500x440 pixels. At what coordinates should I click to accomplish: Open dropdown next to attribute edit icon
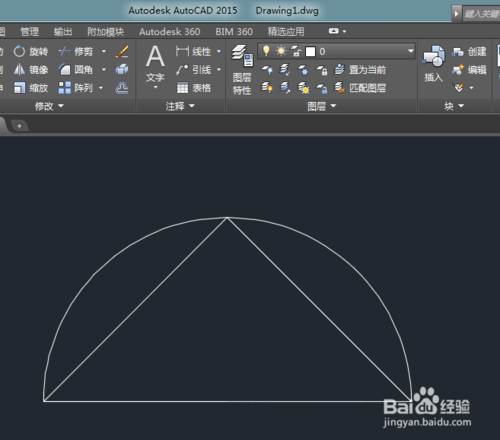point(471,88)
